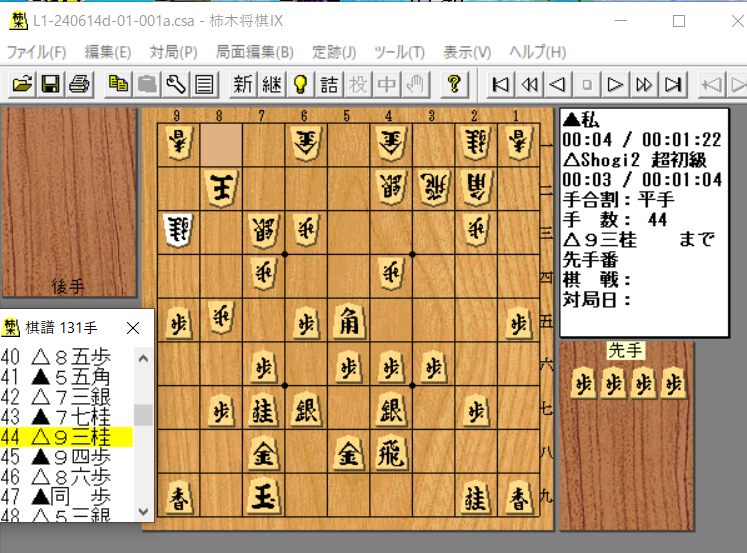This screenshot has width=747, height=553.
Task: Open settings with the wrench icon
Action: (x=176, y=85)
